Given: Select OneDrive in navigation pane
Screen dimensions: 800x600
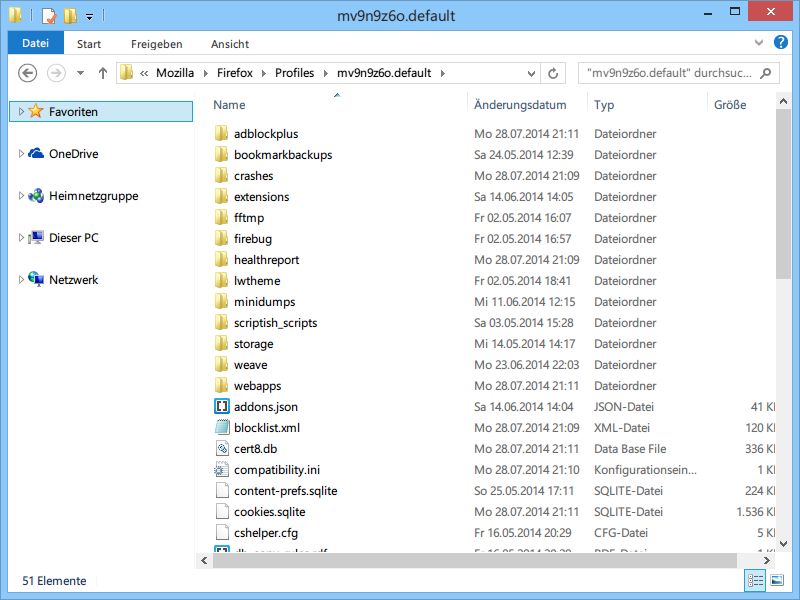Looking at the screenshot, I should [x=73, y=154].
